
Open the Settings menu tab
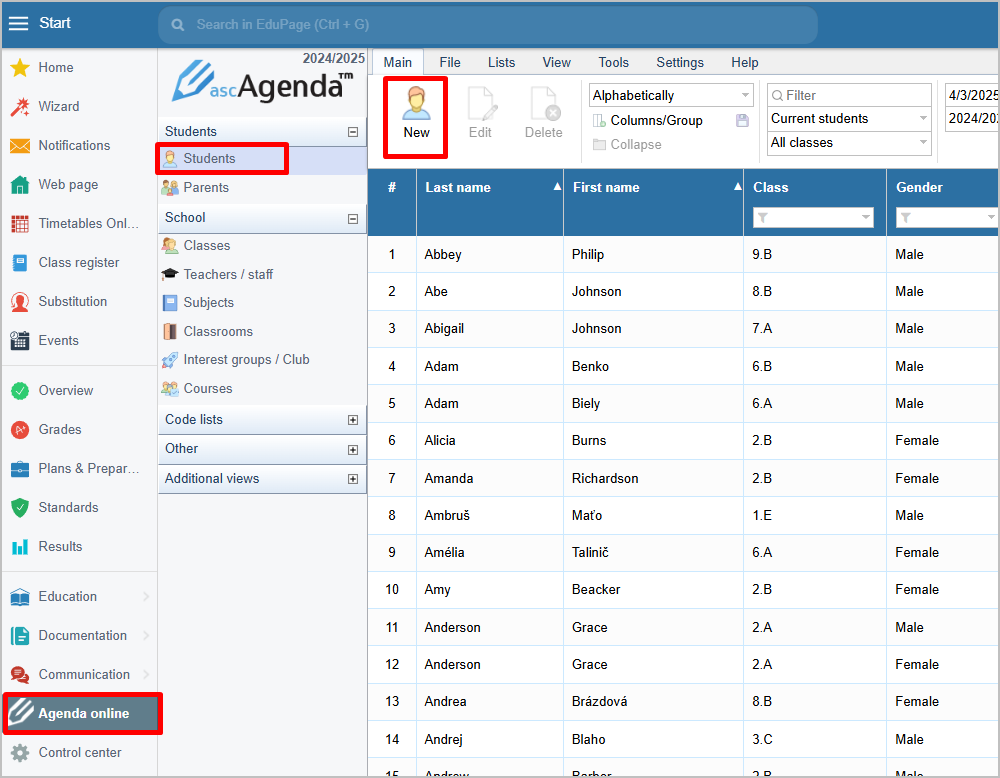point(680,62)
